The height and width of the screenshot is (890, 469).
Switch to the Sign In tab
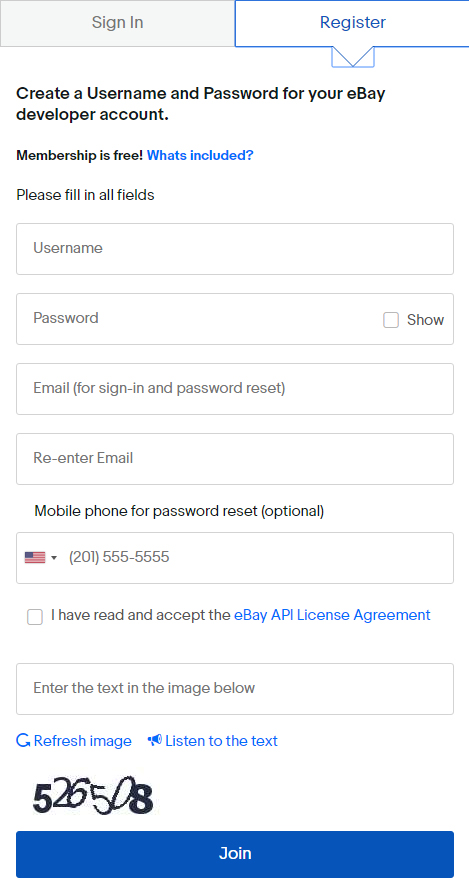(118, 23)
